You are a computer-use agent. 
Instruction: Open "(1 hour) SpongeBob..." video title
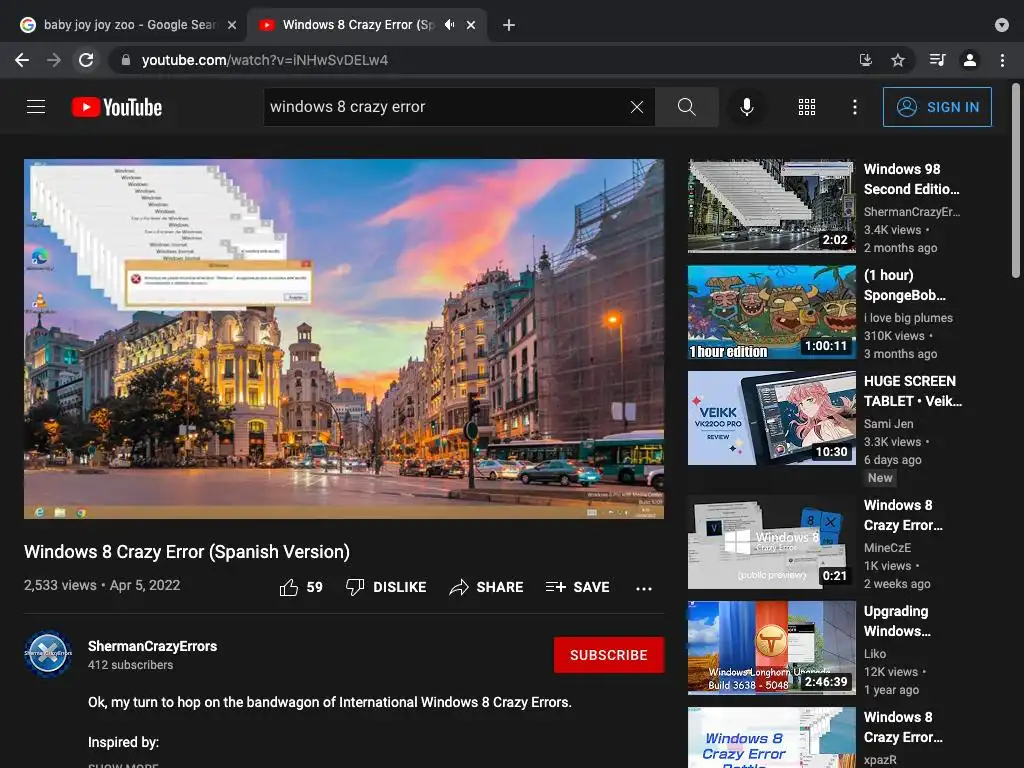click(904, 285)
